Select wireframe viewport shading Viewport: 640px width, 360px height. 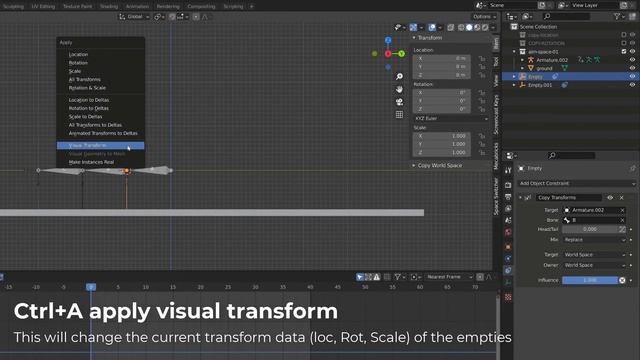461,27
